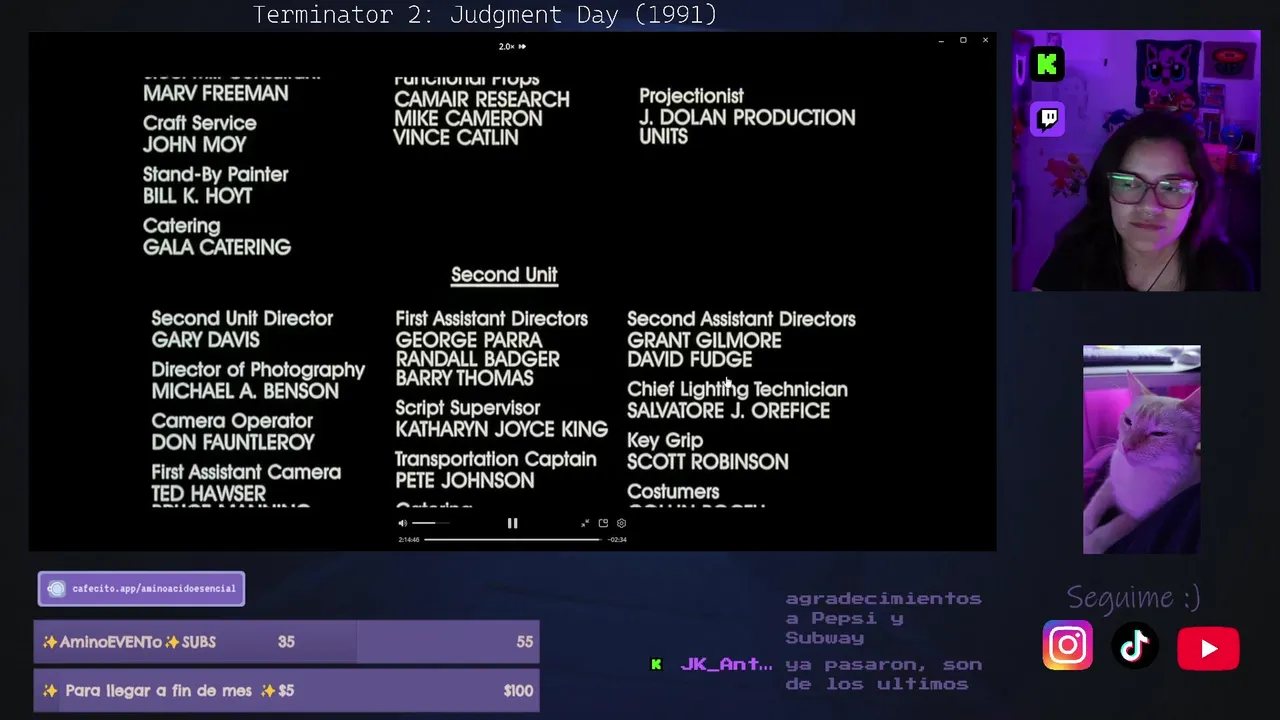The height and width of the screenshot is (720, 1280).
Task: Click the AminoEVENTo SUBS goal bar
Action: click(286, 642)
